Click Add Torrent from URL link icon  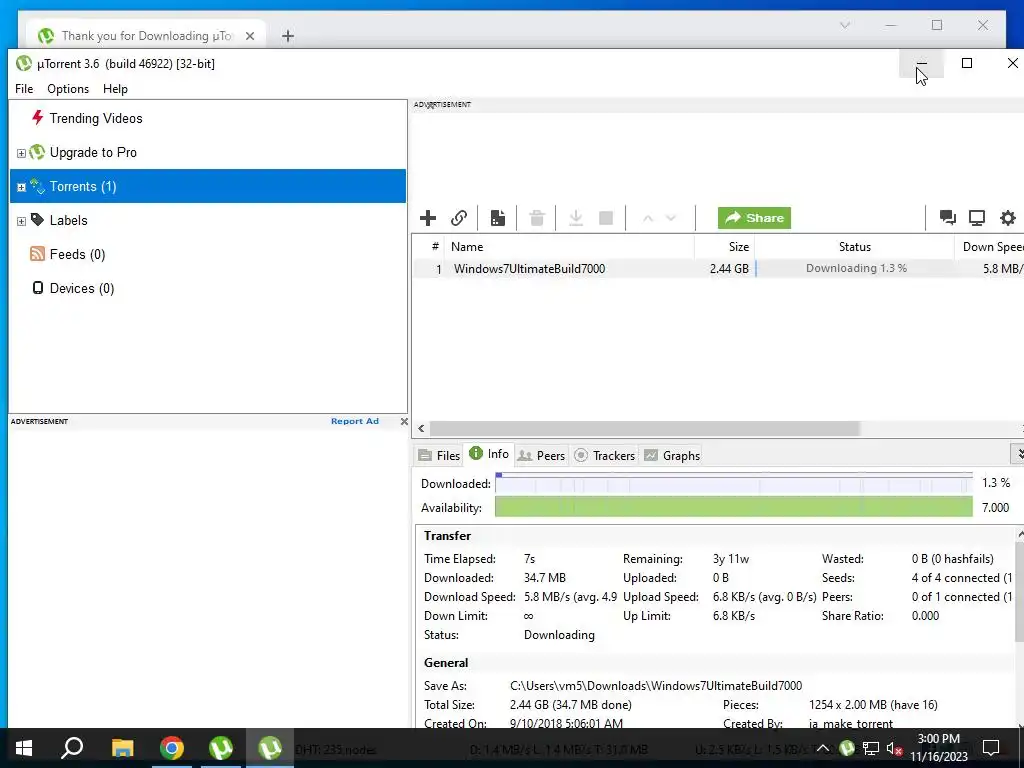pos(459,217)
